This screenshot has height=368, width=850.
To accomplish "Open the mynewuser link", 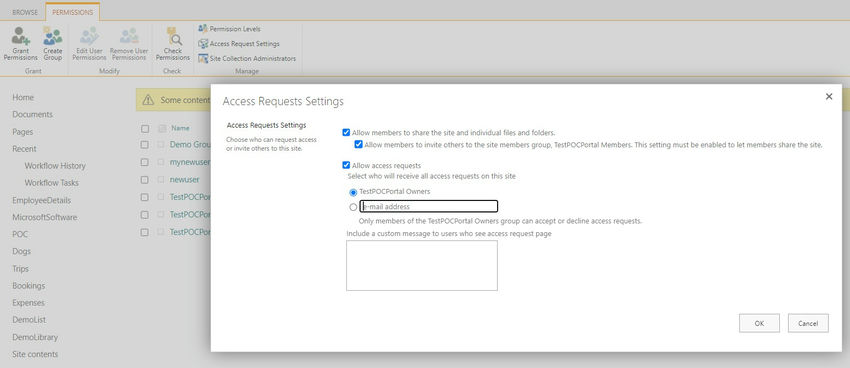I will point(190,162).
